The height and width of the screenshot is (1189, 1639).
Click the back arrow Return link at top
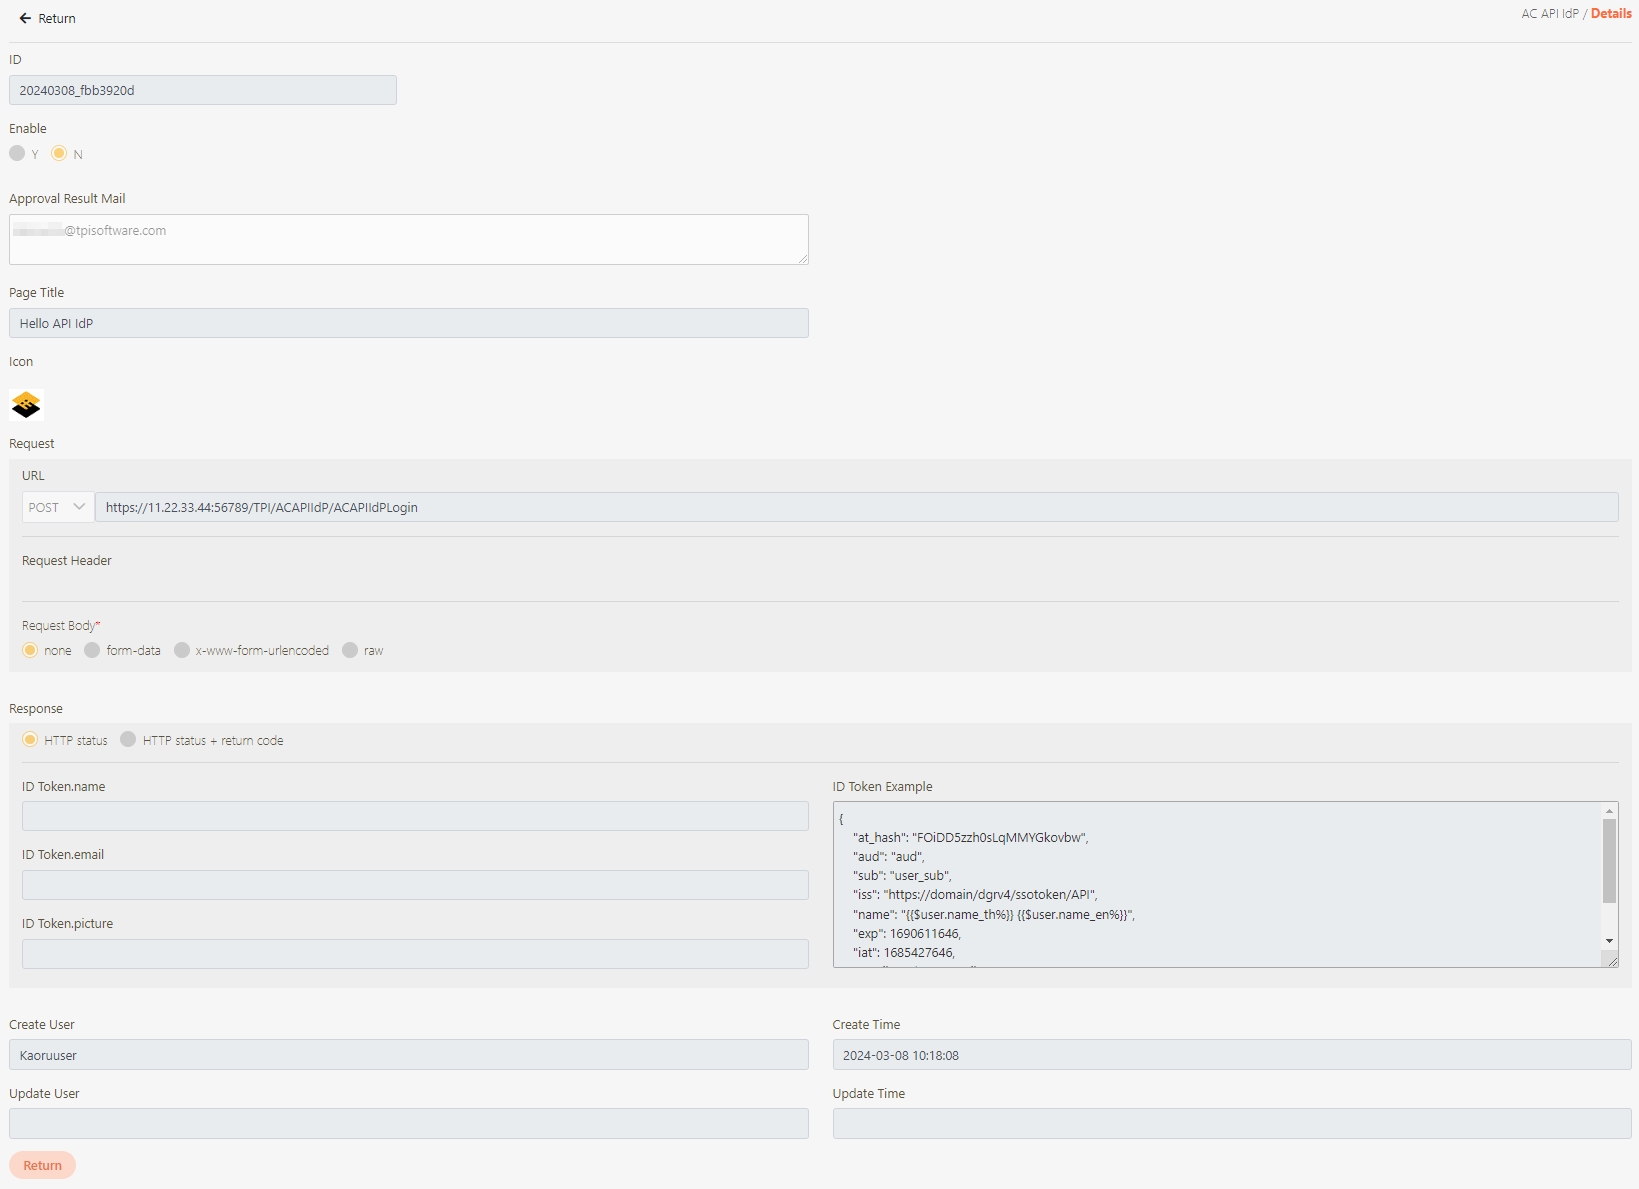47,18
